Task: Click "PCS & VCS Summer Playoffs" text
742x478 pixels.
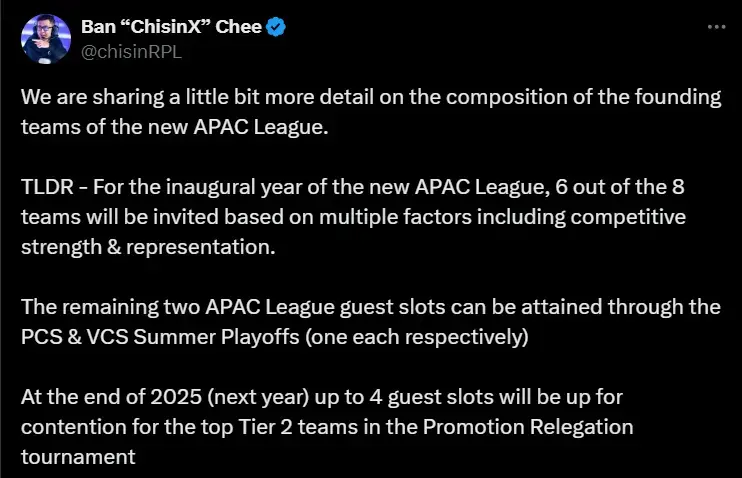Action: 160,337
